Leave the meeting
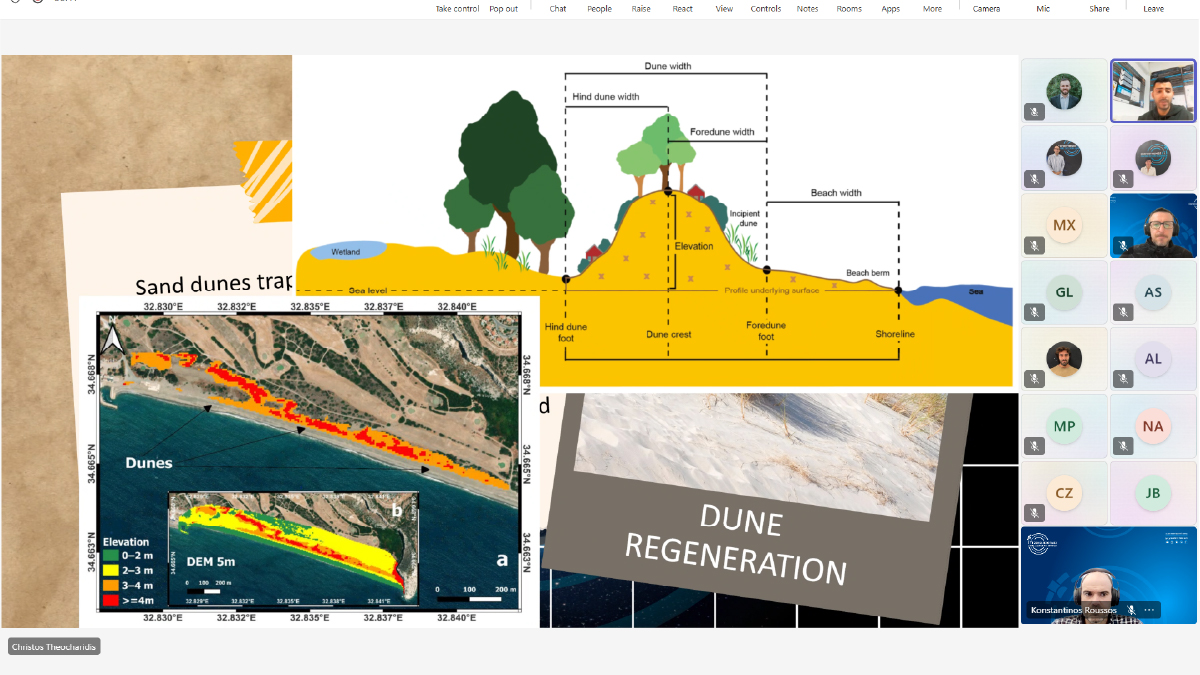Viewport: 1200px width, 675px height. pyautogui.click(x=1153, y=8)
